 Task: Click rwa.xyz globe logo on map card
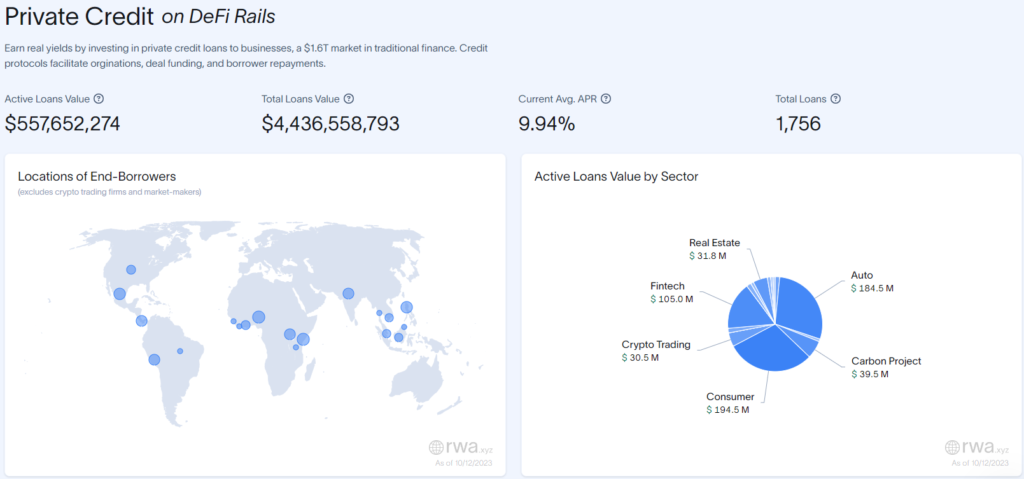437,448
